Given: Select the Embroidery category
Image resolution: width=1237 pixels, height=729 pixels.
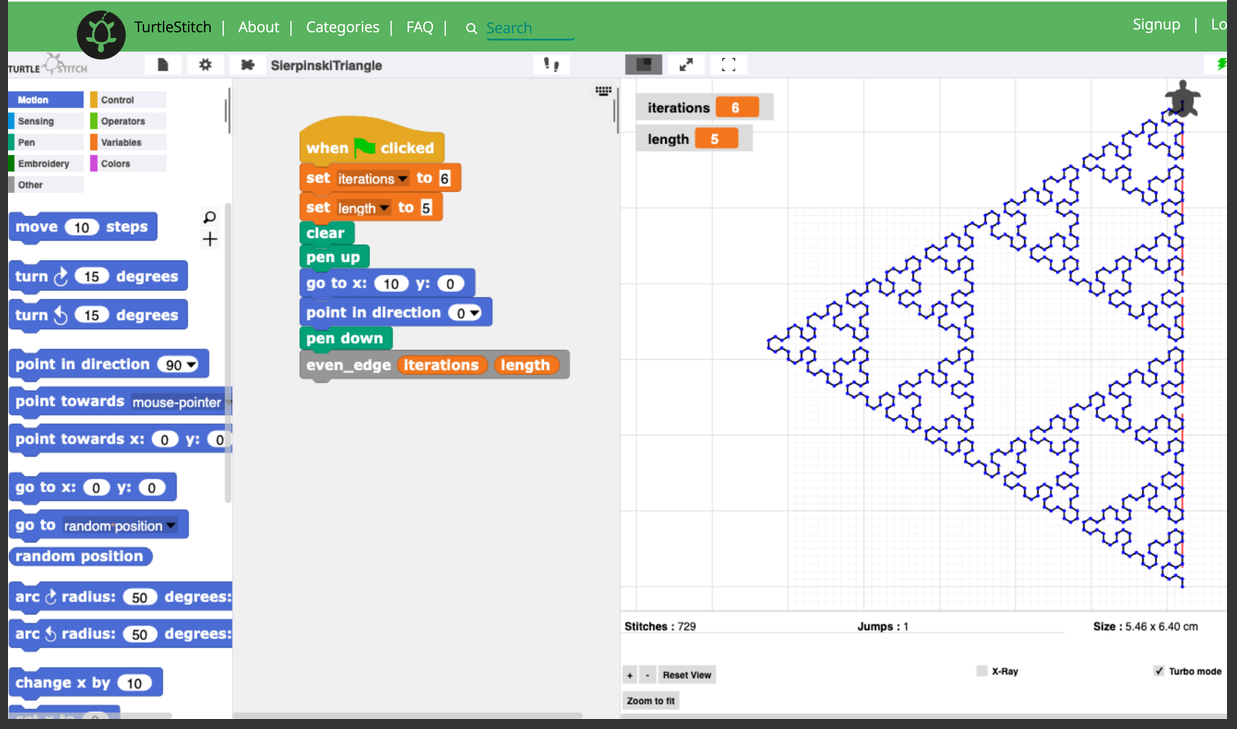Looking at the screenshot, I should (x=46, y=163).
